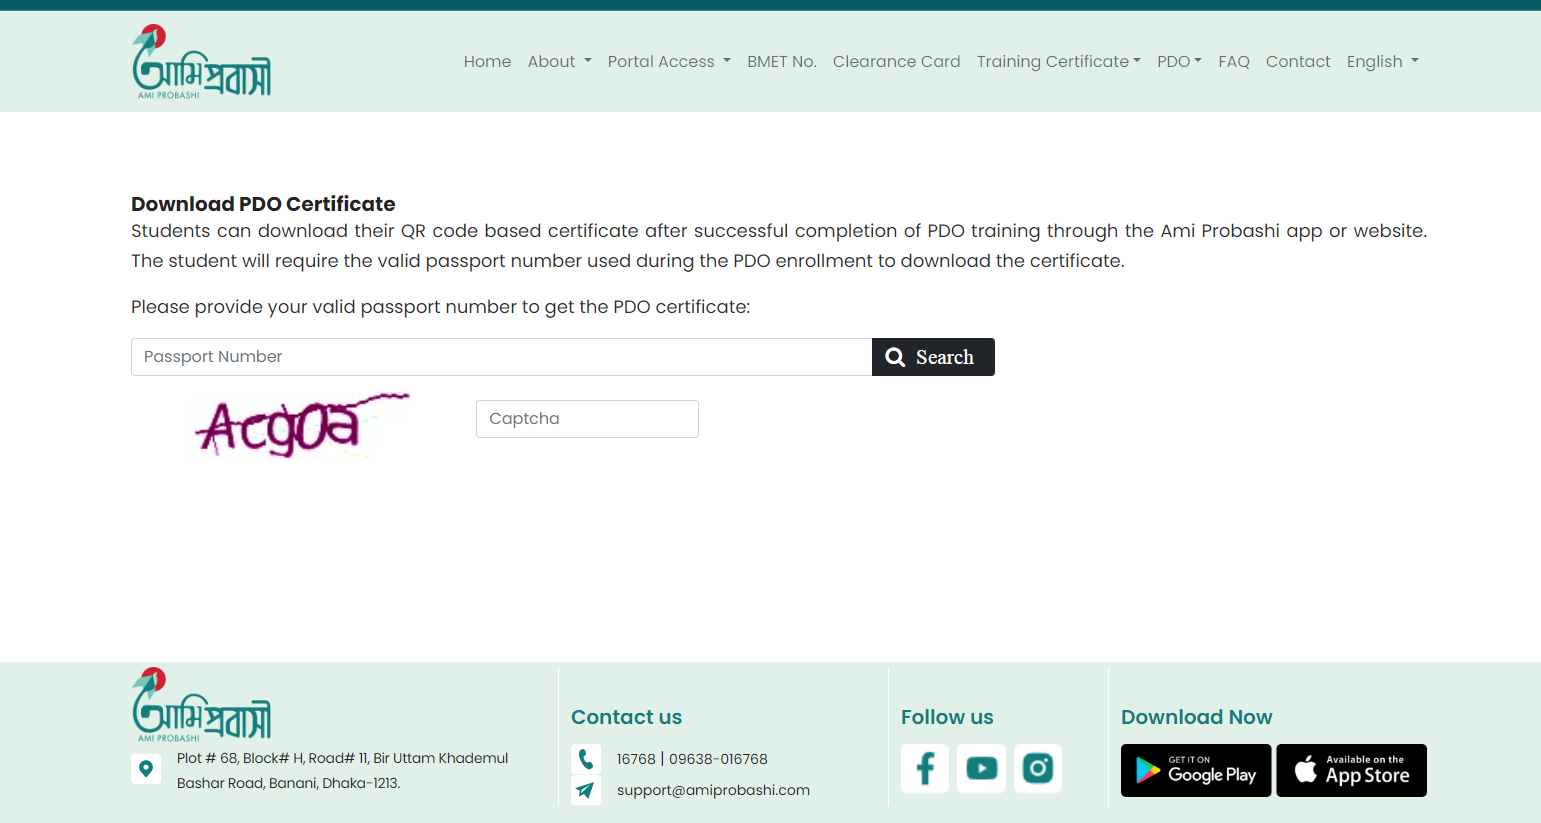Click the App Store download badge
Viewport: 1541px width, 823px height.
1351,770
